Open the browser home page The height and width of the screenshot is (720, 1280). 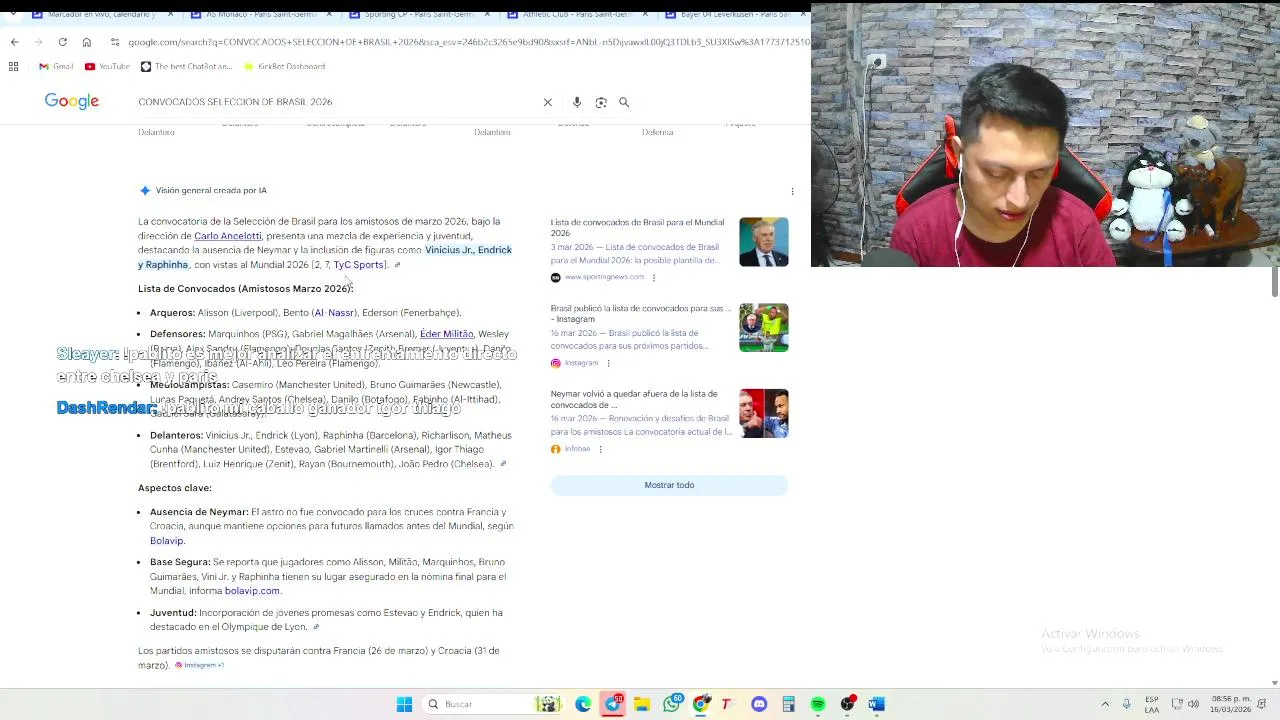(86, 42)
